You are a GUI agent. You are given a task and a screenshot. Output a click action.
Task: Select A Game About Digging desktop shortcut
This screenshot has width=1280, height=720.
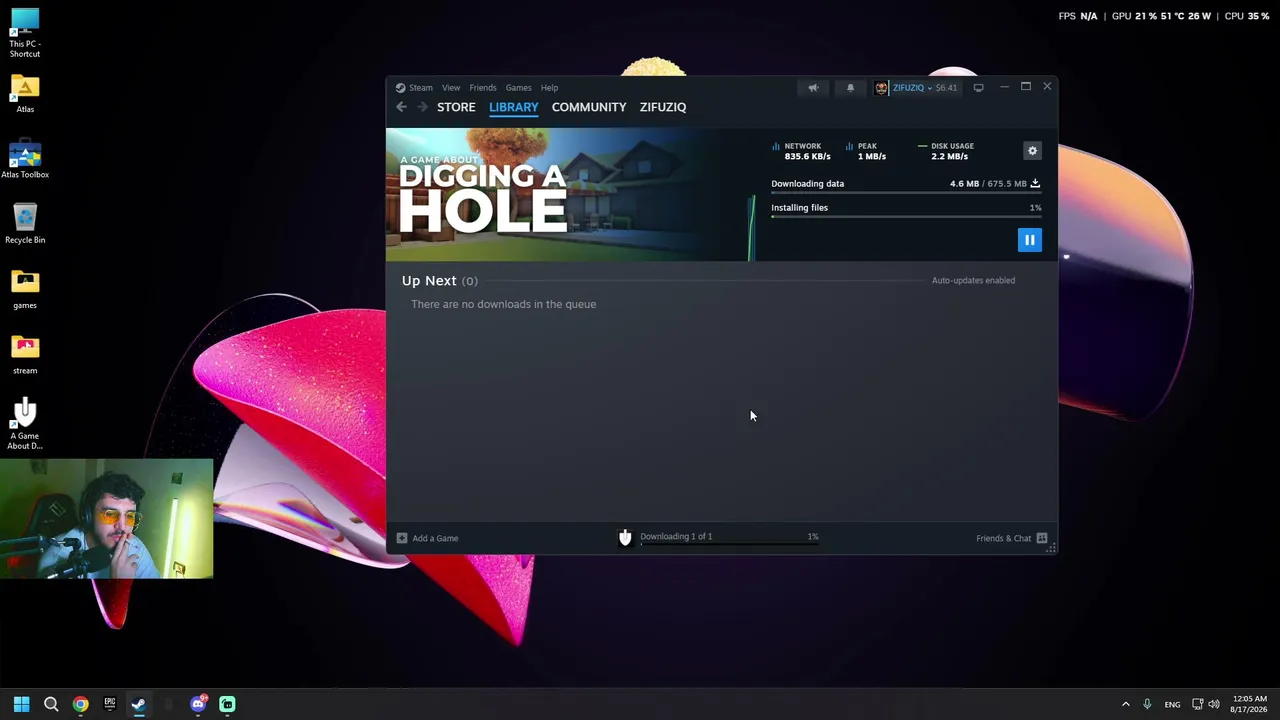[25, 423]
